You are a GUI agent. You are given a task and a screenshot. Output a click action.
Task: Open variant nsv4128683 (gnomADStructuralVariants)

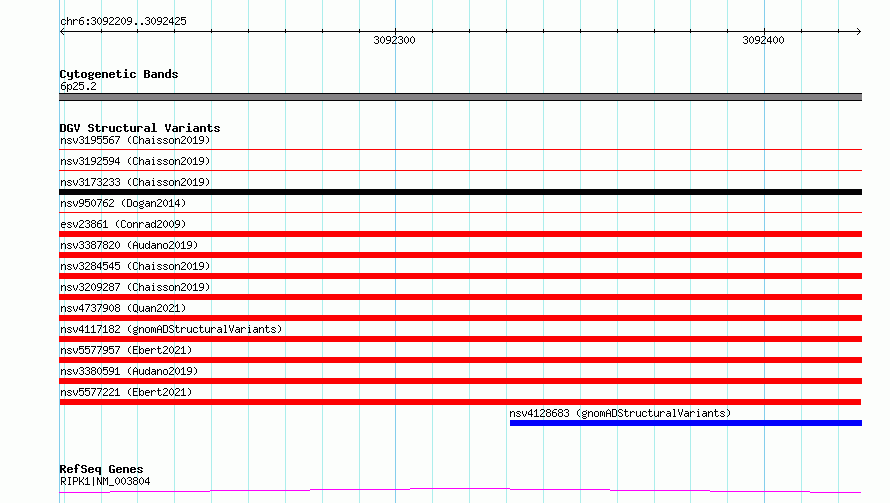coord(620,413)
